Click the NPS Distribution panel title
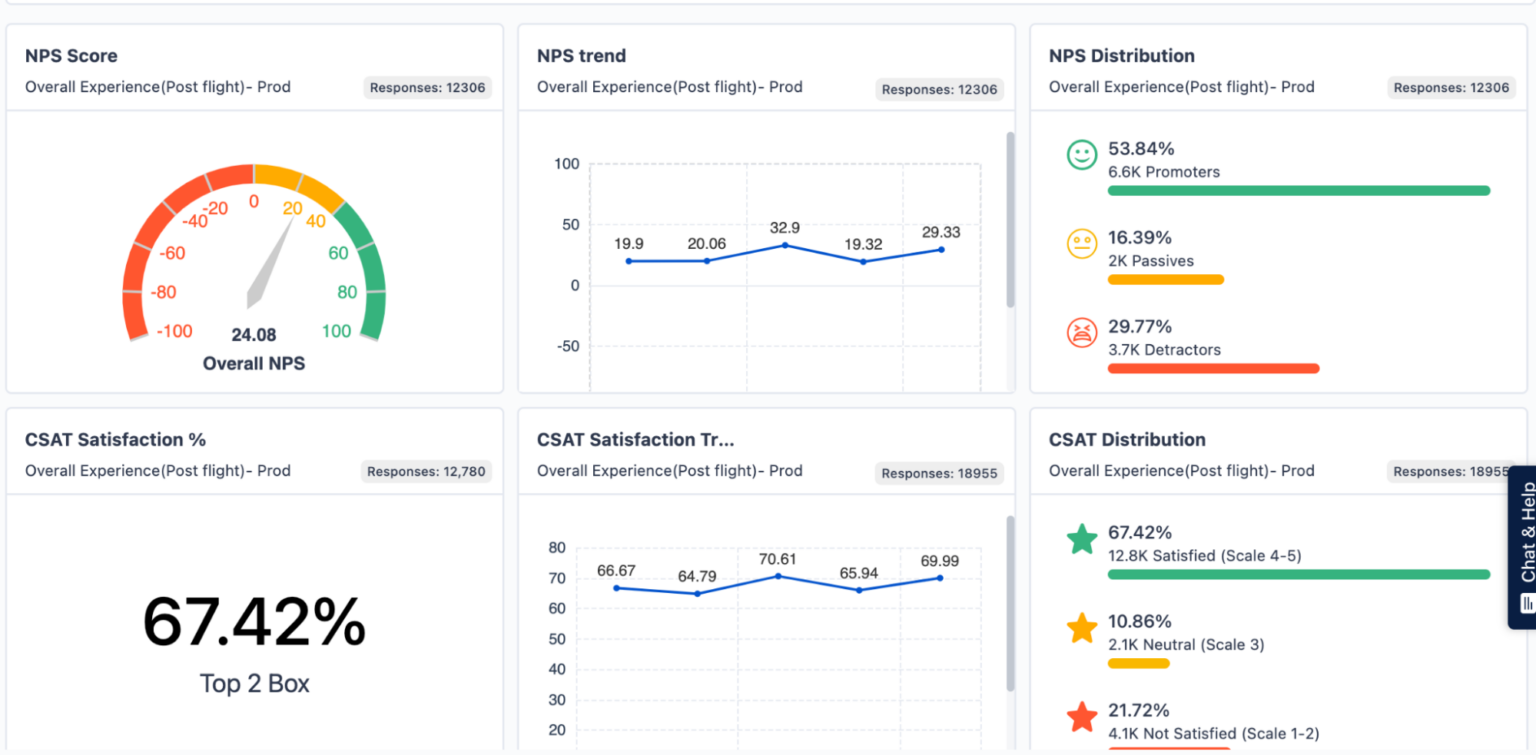Viewport: 1536px width, 755px height. 1121,56
